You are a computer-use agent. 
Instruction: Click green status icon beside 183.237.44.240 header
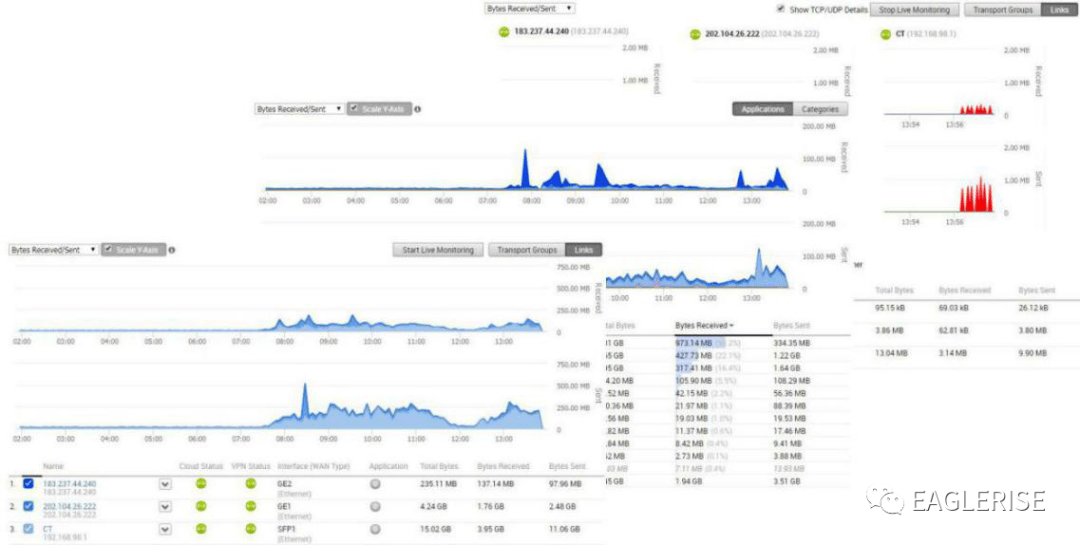[x=503, y=32]
